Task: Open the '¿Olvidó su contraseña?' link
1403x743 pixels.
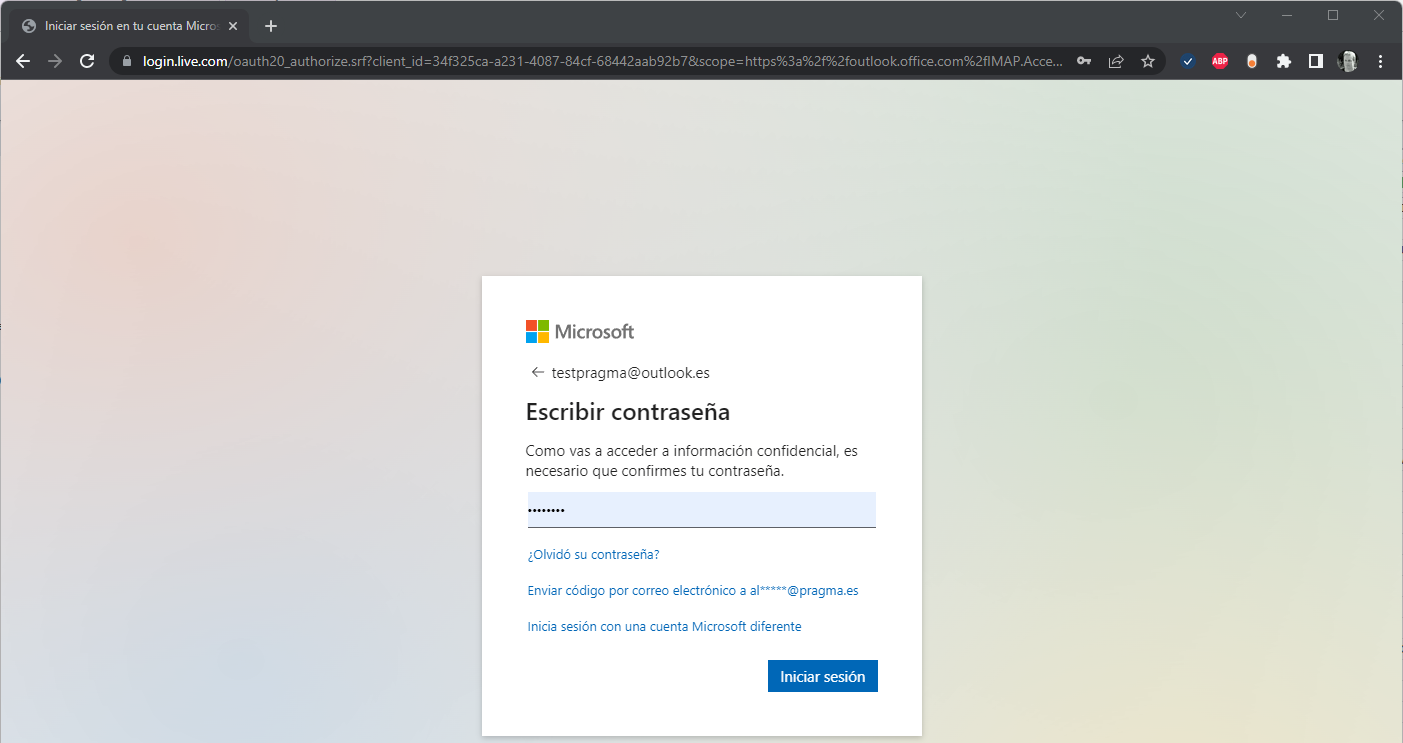Action: 593,554
